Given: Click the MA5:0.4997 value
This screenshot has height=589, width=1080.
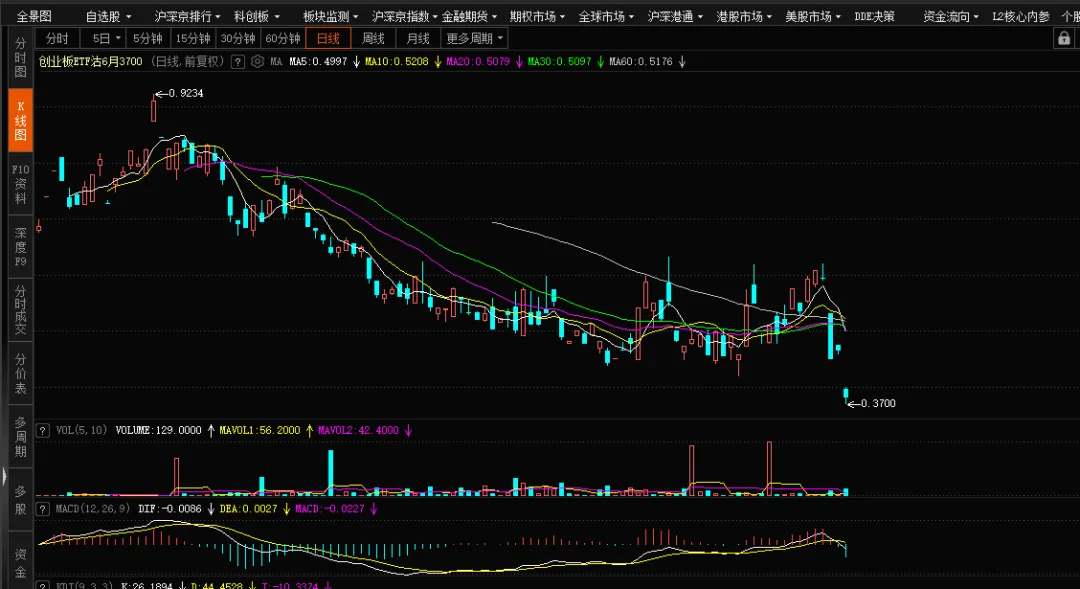Looking at the screenshot, I should click(x=318, y=62).
